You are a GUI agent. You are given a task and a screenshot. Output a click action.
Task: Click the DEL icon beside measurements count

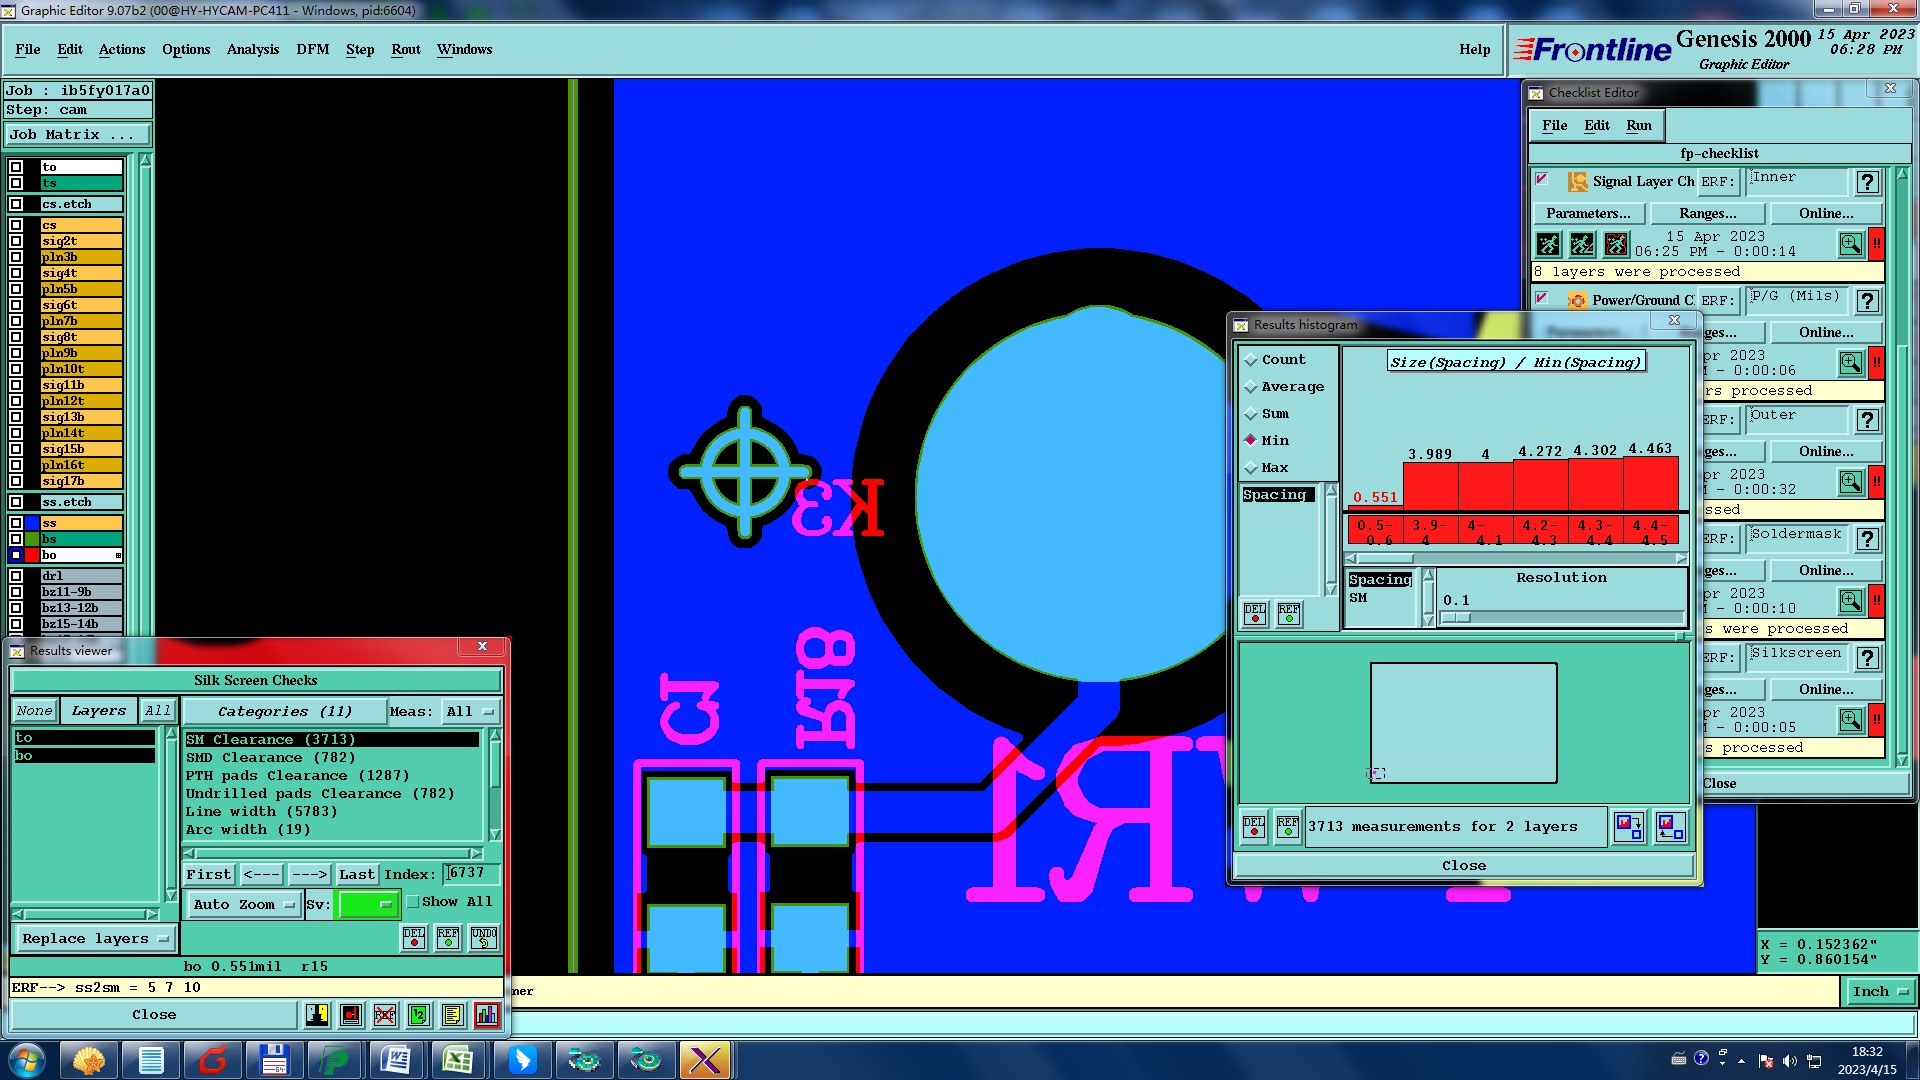click(x=1254, y=827)
